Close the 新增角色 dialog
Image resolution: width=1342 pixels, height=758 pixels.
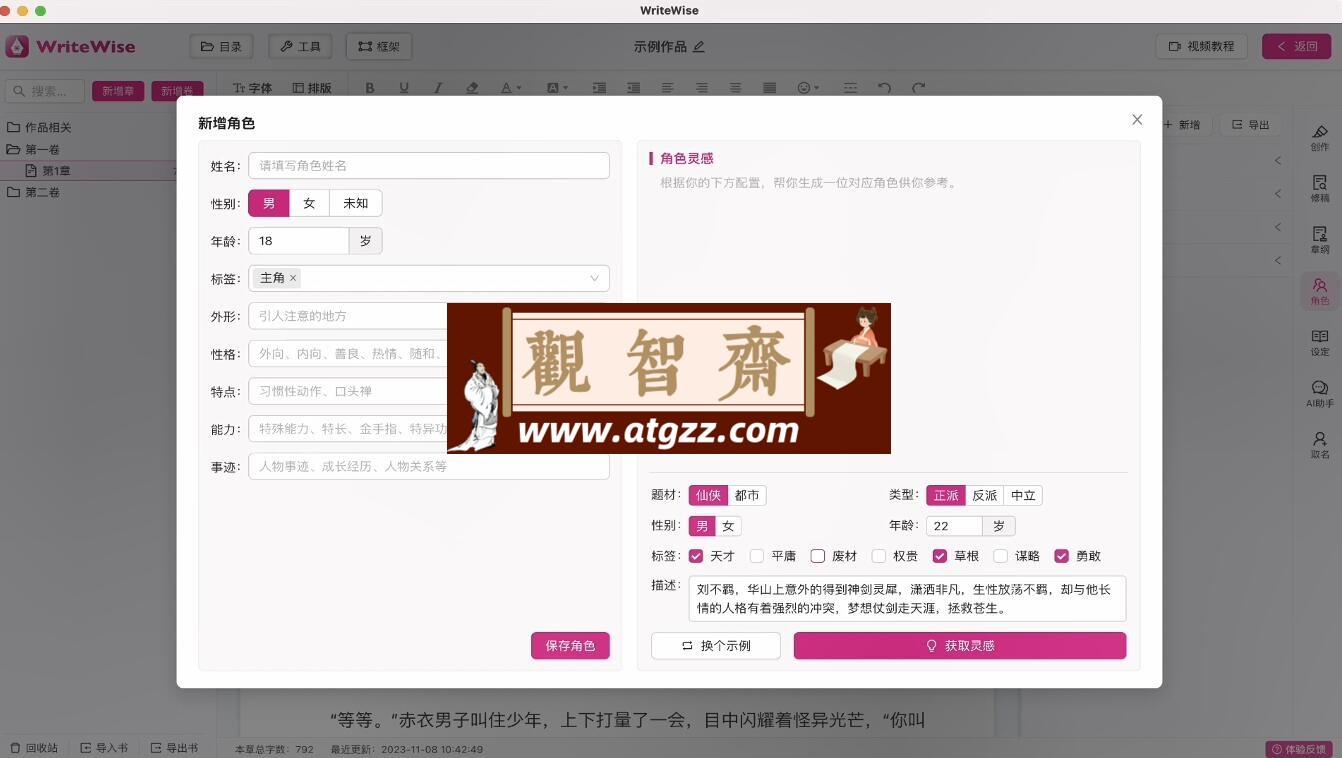point(1137,119)
